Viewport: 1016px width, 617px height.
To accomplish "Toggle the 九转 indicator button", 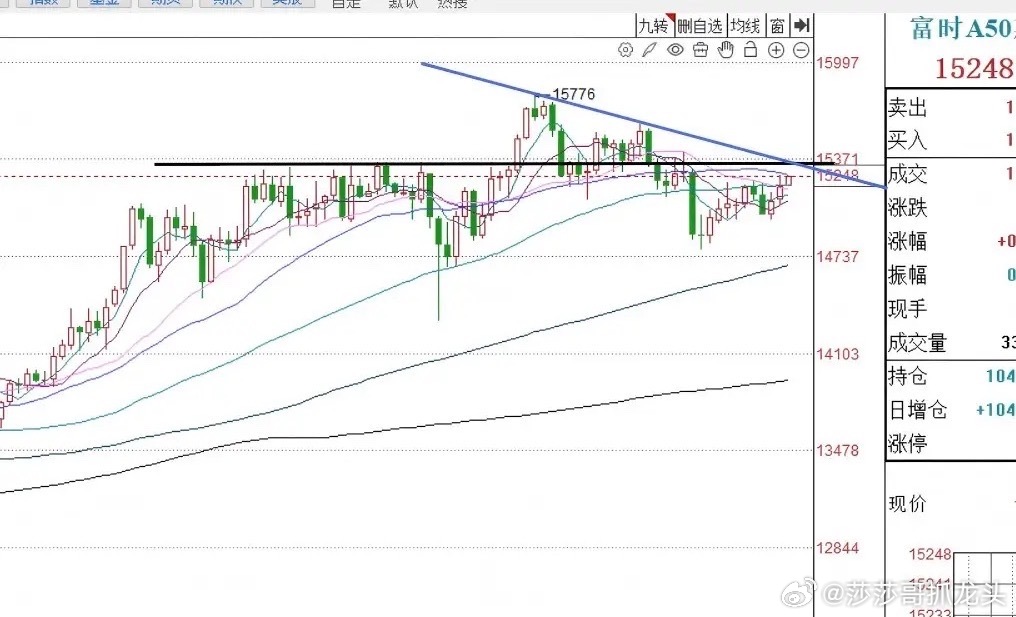I will [655, 26].
